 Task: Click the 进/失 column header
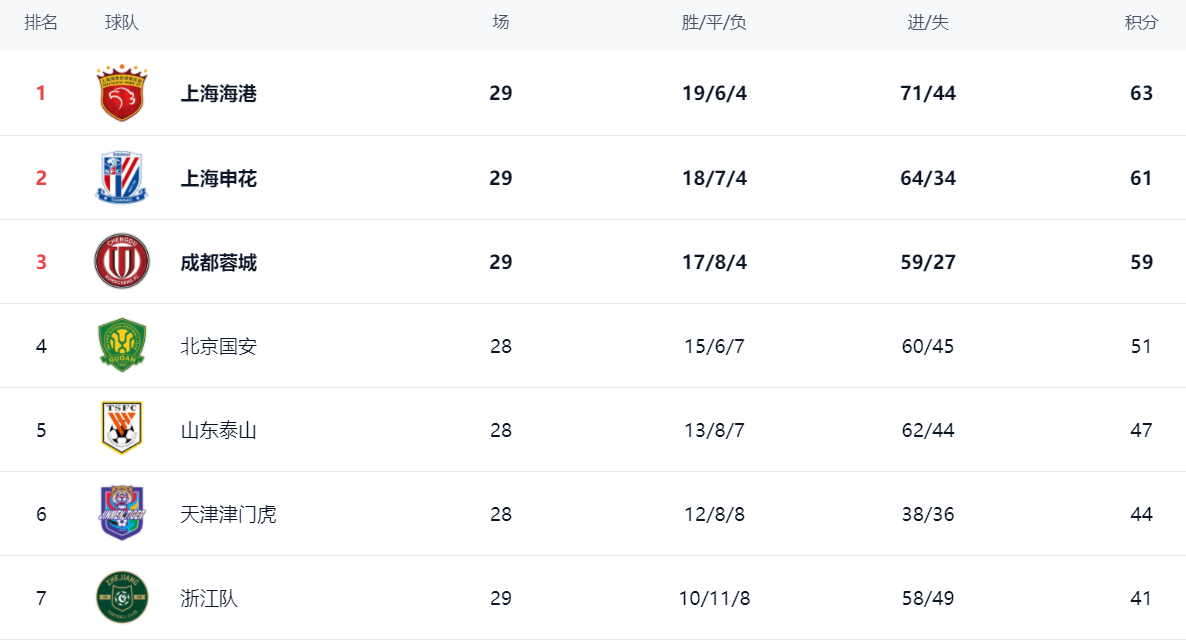coord(928,23)
